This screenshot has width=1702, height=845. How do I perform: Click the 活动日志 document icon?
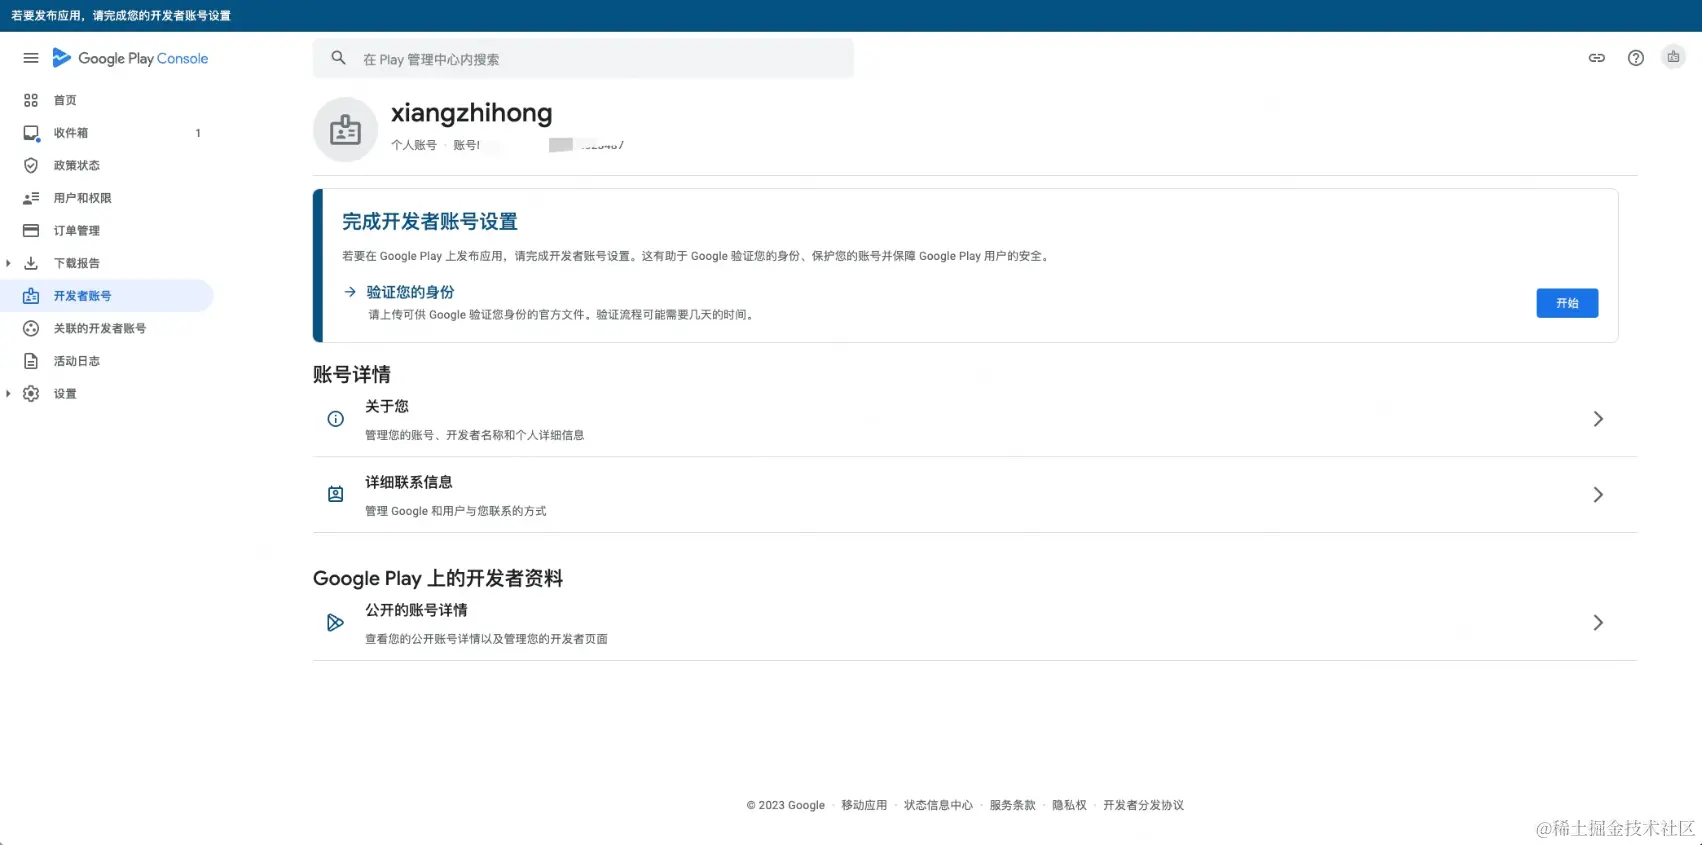click(31, 361)
